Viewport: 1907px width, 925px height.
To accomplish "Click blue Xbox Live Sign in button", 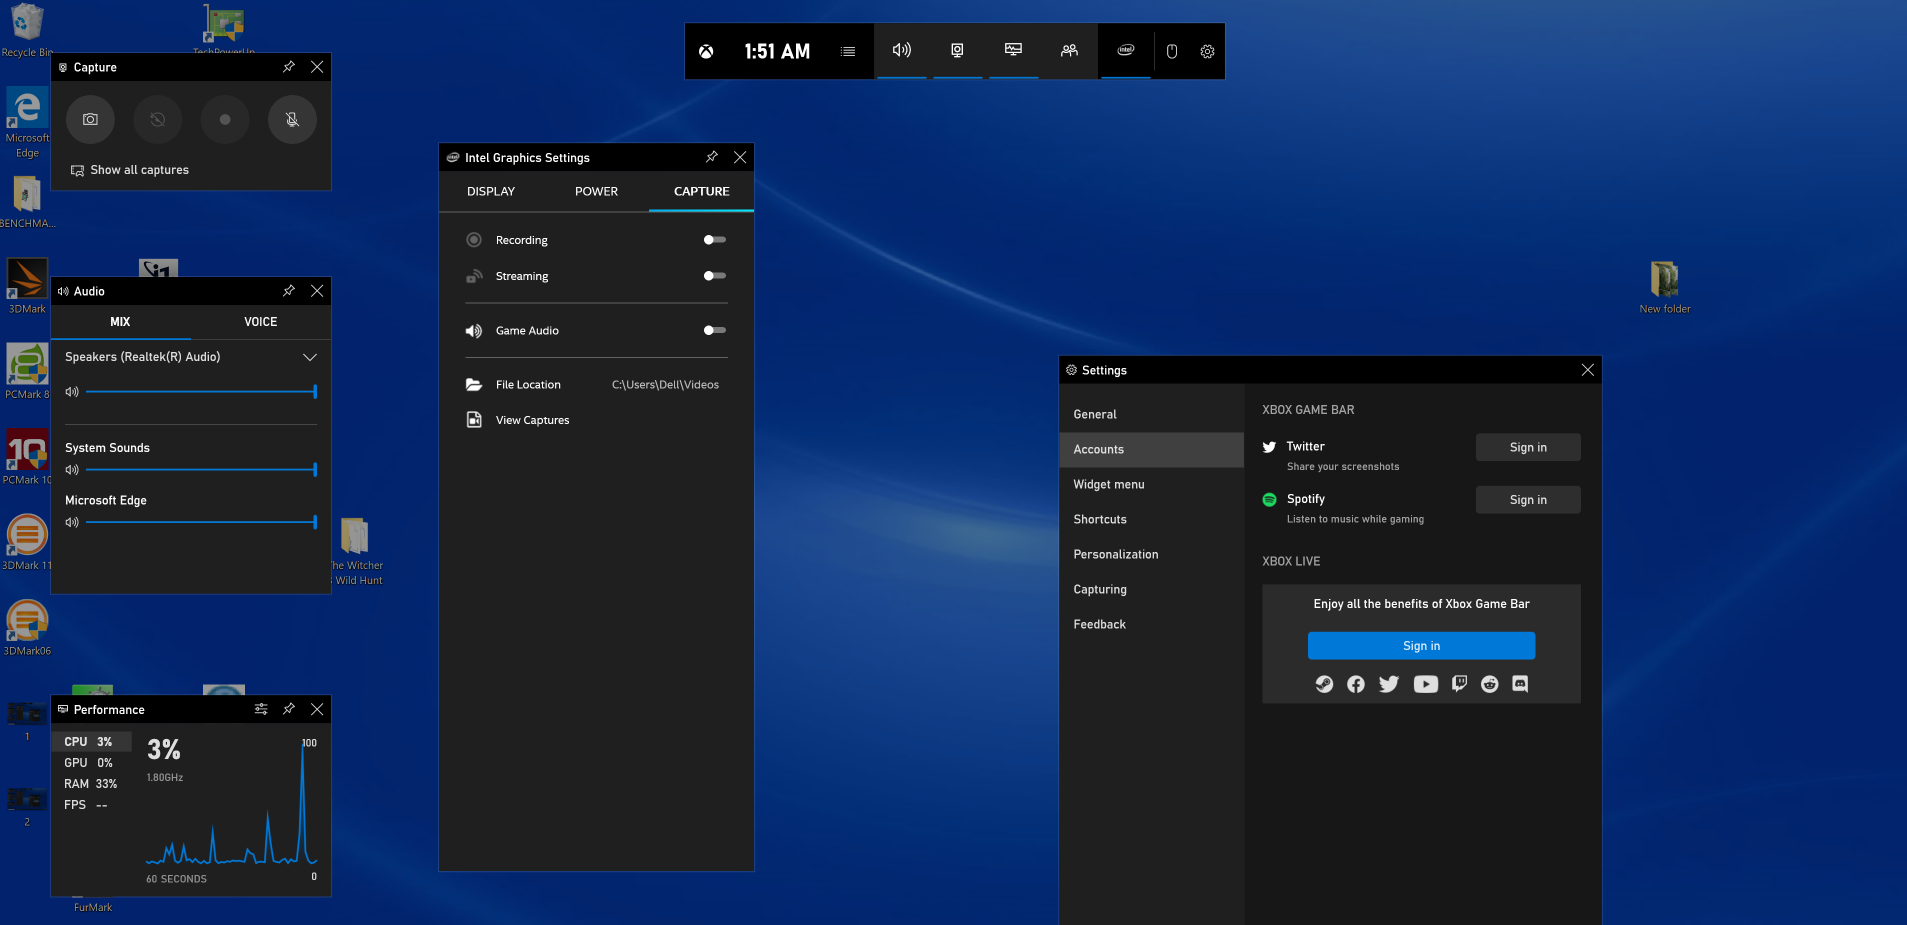I will coord(1421,646).
